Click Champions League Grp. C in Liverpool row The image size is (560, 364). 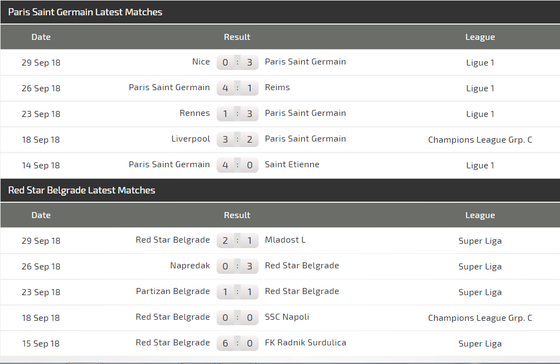point(480,140)
